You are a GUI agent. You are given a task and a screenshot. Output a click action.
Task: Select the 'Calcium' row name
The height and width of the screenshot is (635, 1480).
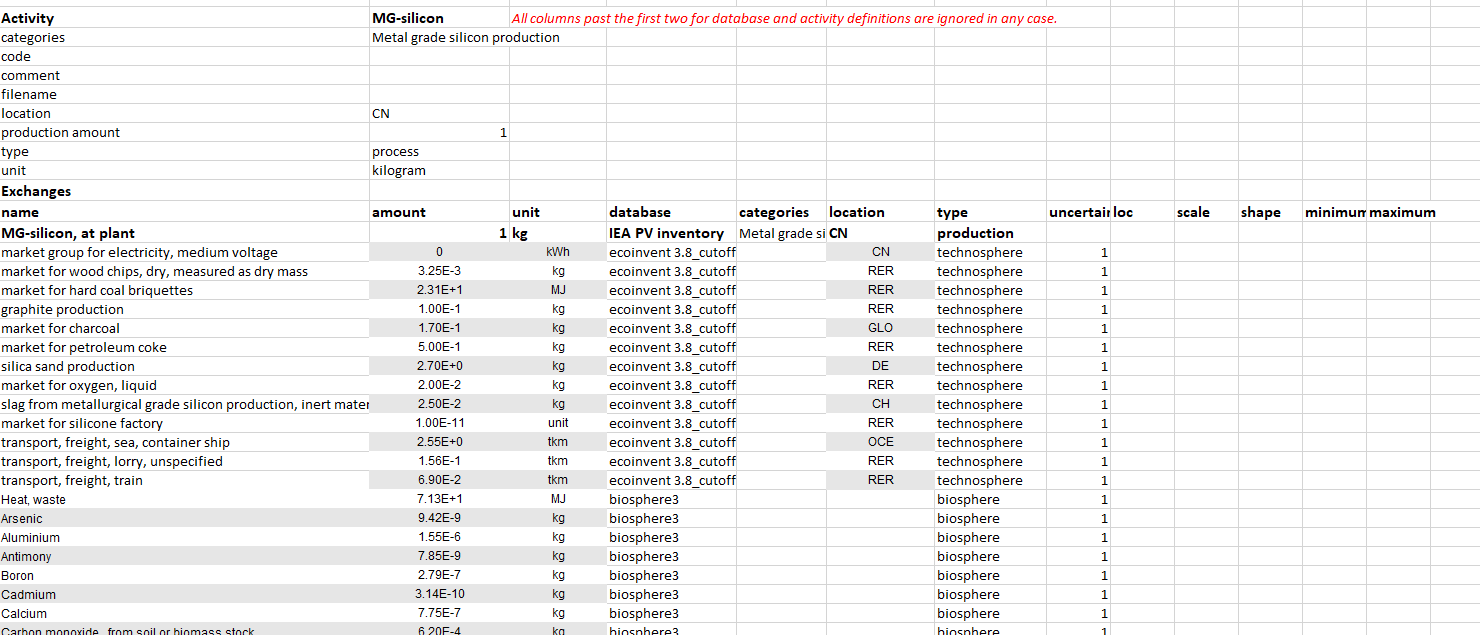coord(185,613)
